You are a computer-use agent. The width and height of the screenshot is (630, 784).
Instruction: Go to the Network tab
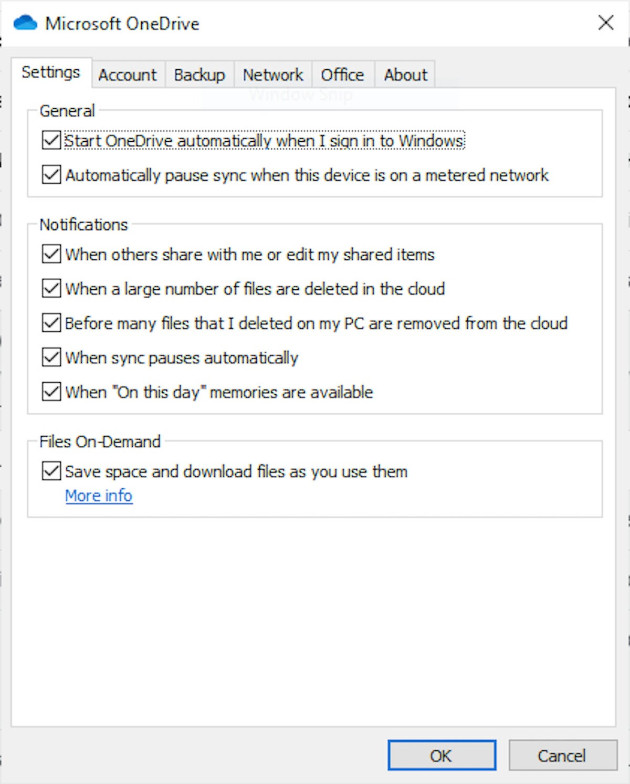pyautogui.click(x=273, y=75)
